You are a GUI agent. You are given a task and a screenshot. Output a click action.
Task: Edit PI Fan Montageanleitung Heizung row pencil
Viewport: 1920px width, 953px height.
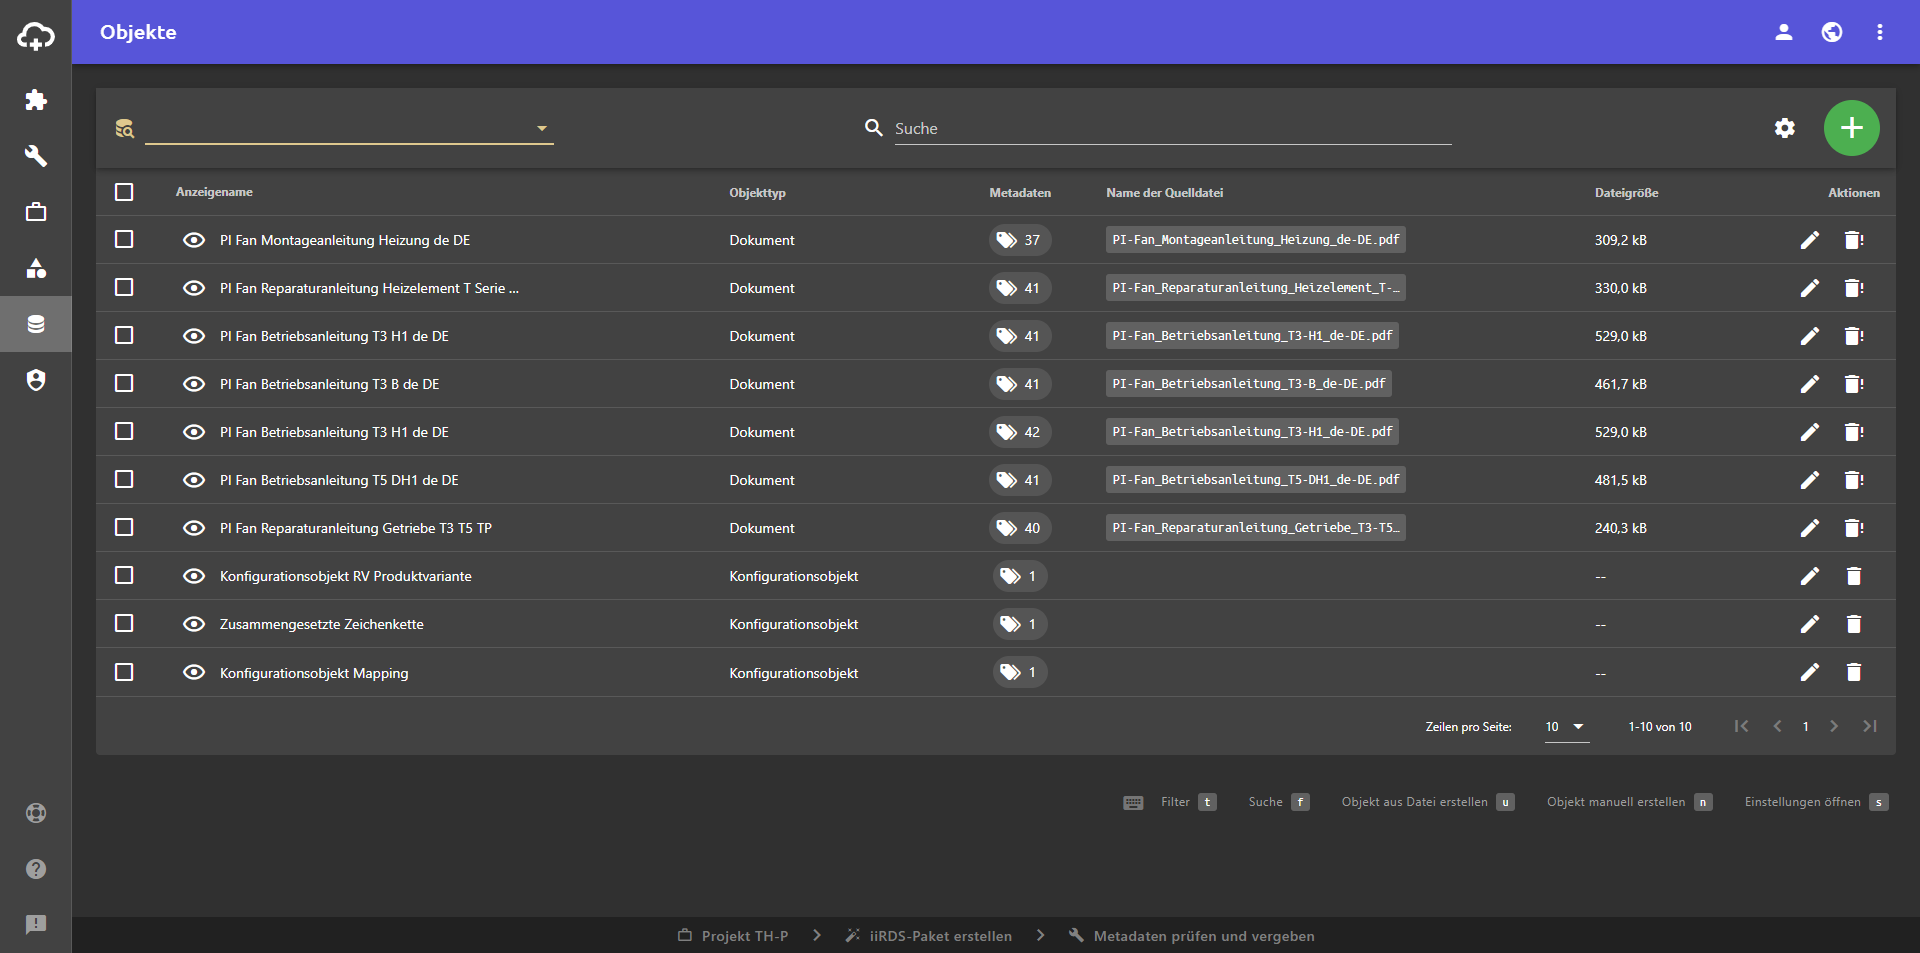tap(1809, 240)
